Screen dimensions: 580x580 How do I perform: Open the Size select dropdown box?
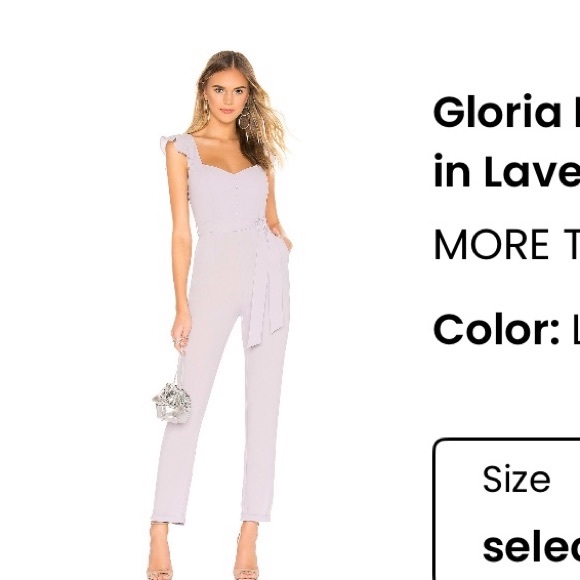tap(506, 509)
